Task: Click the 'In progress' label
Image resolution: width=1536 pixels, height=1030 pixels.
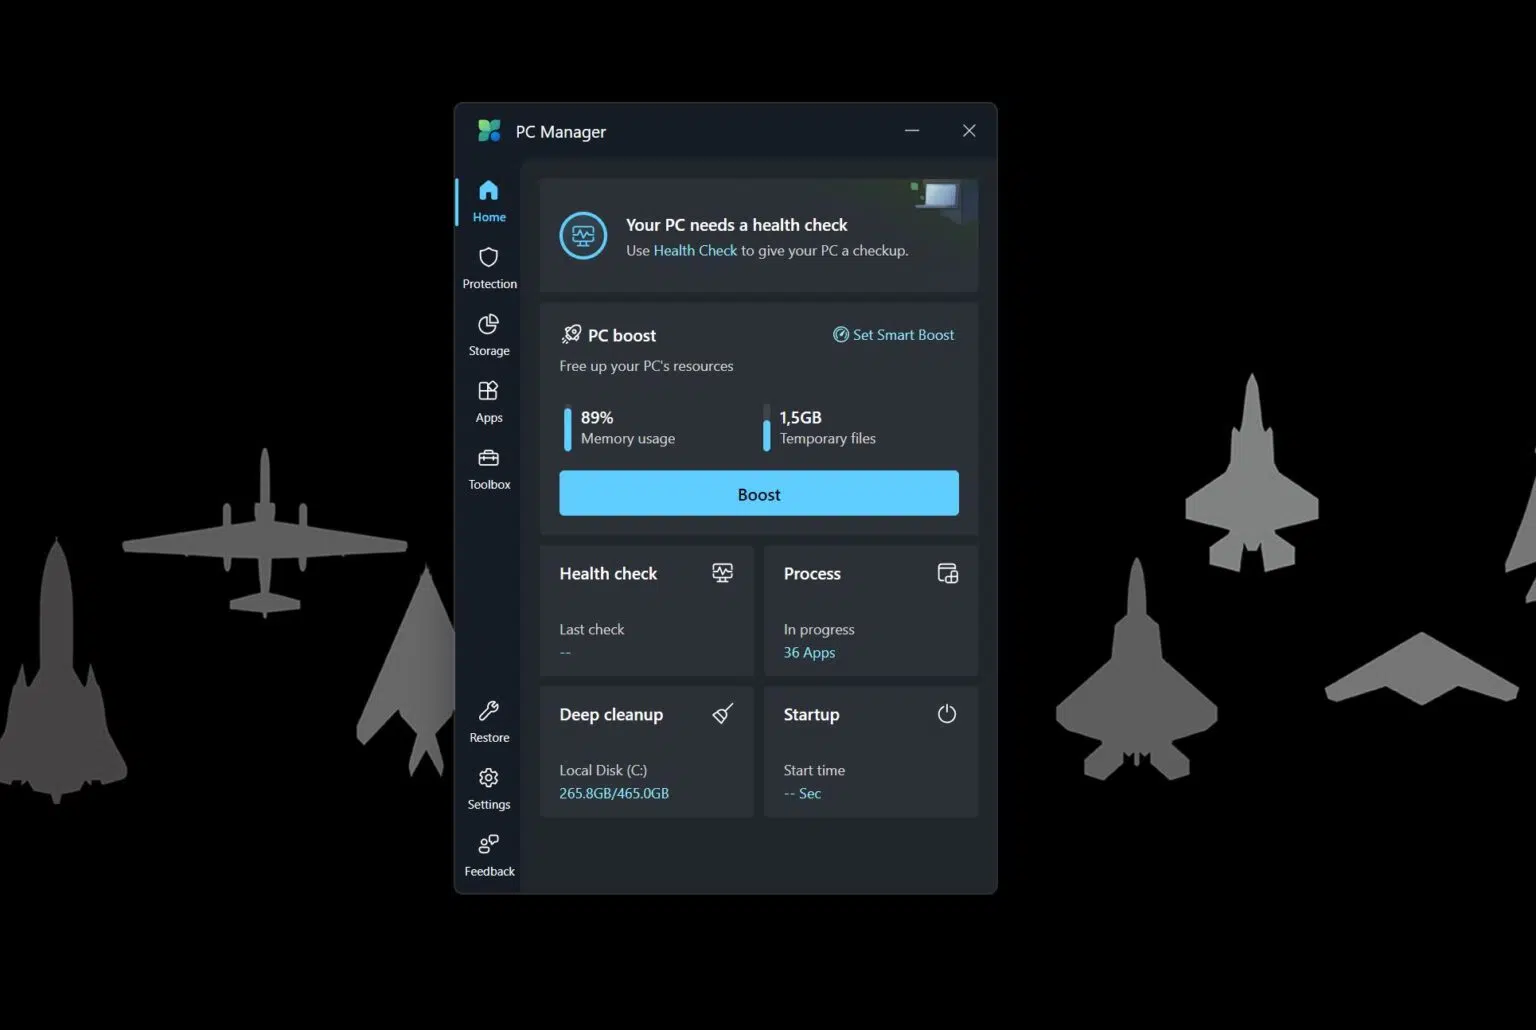Action: (819, 630)
